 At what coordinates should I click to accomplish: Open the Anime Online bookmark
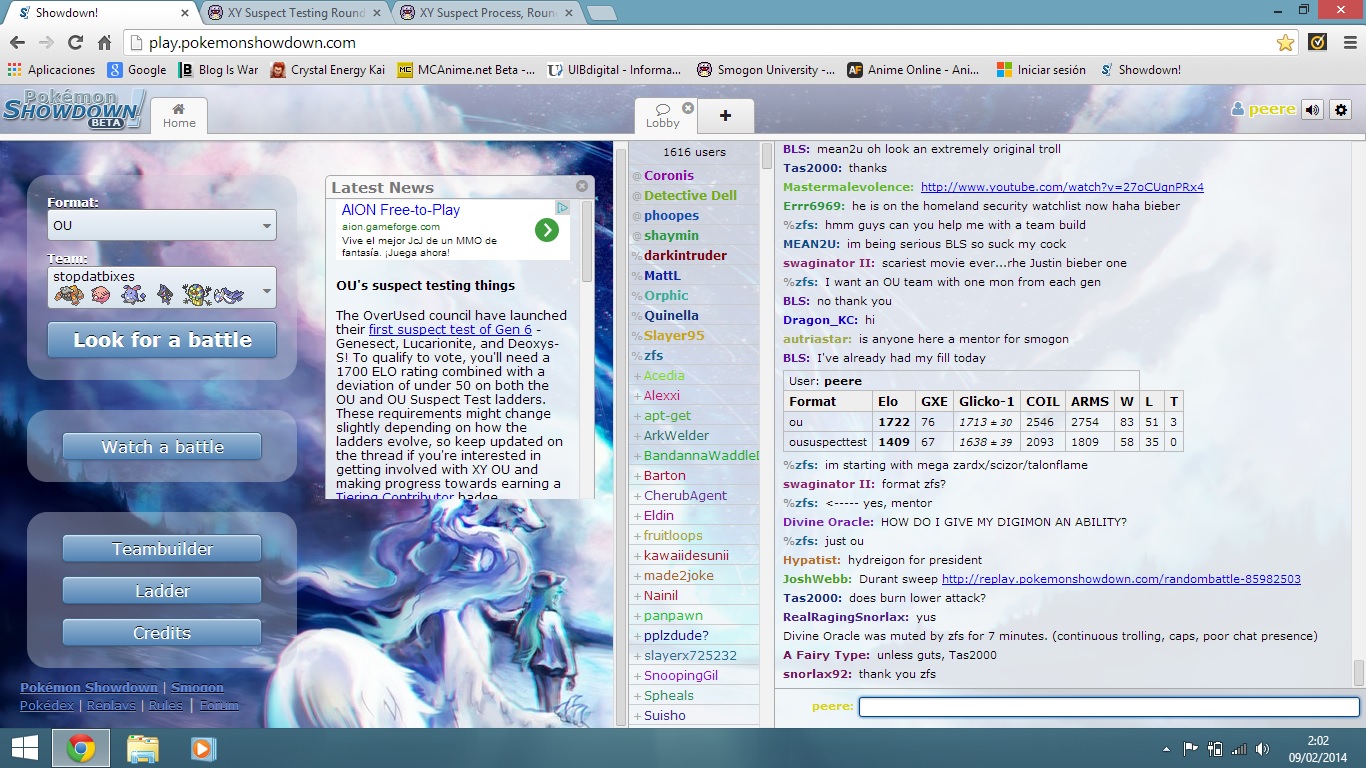[913, 70]
